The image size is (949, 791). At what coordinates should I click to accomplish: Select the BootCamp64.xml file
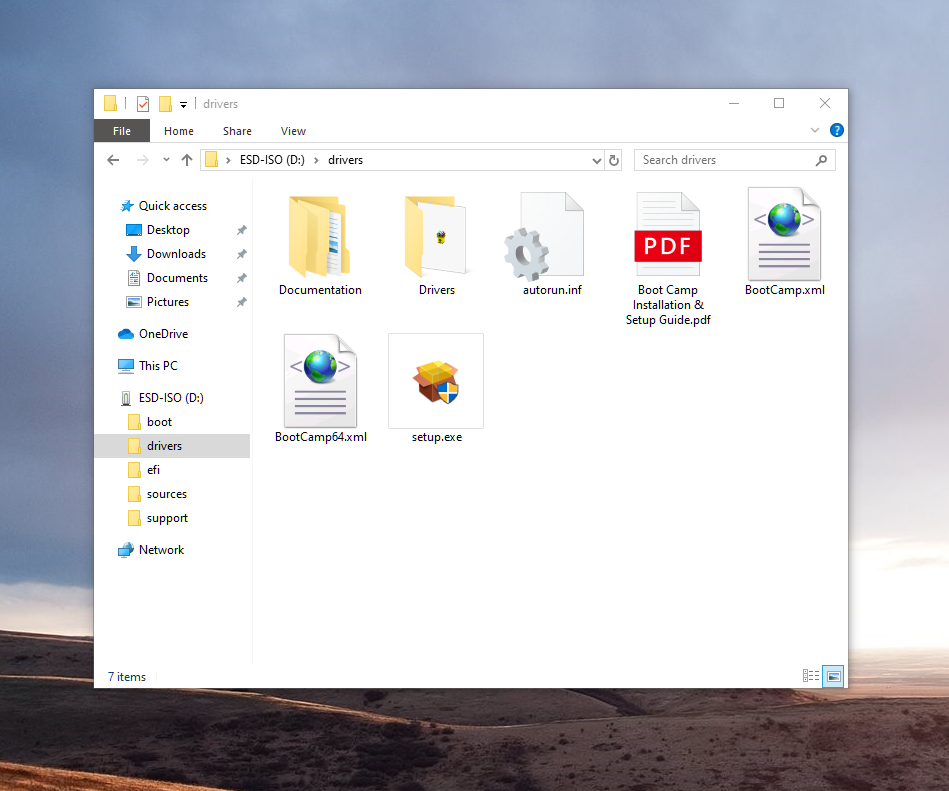click(x=320, y=389)
